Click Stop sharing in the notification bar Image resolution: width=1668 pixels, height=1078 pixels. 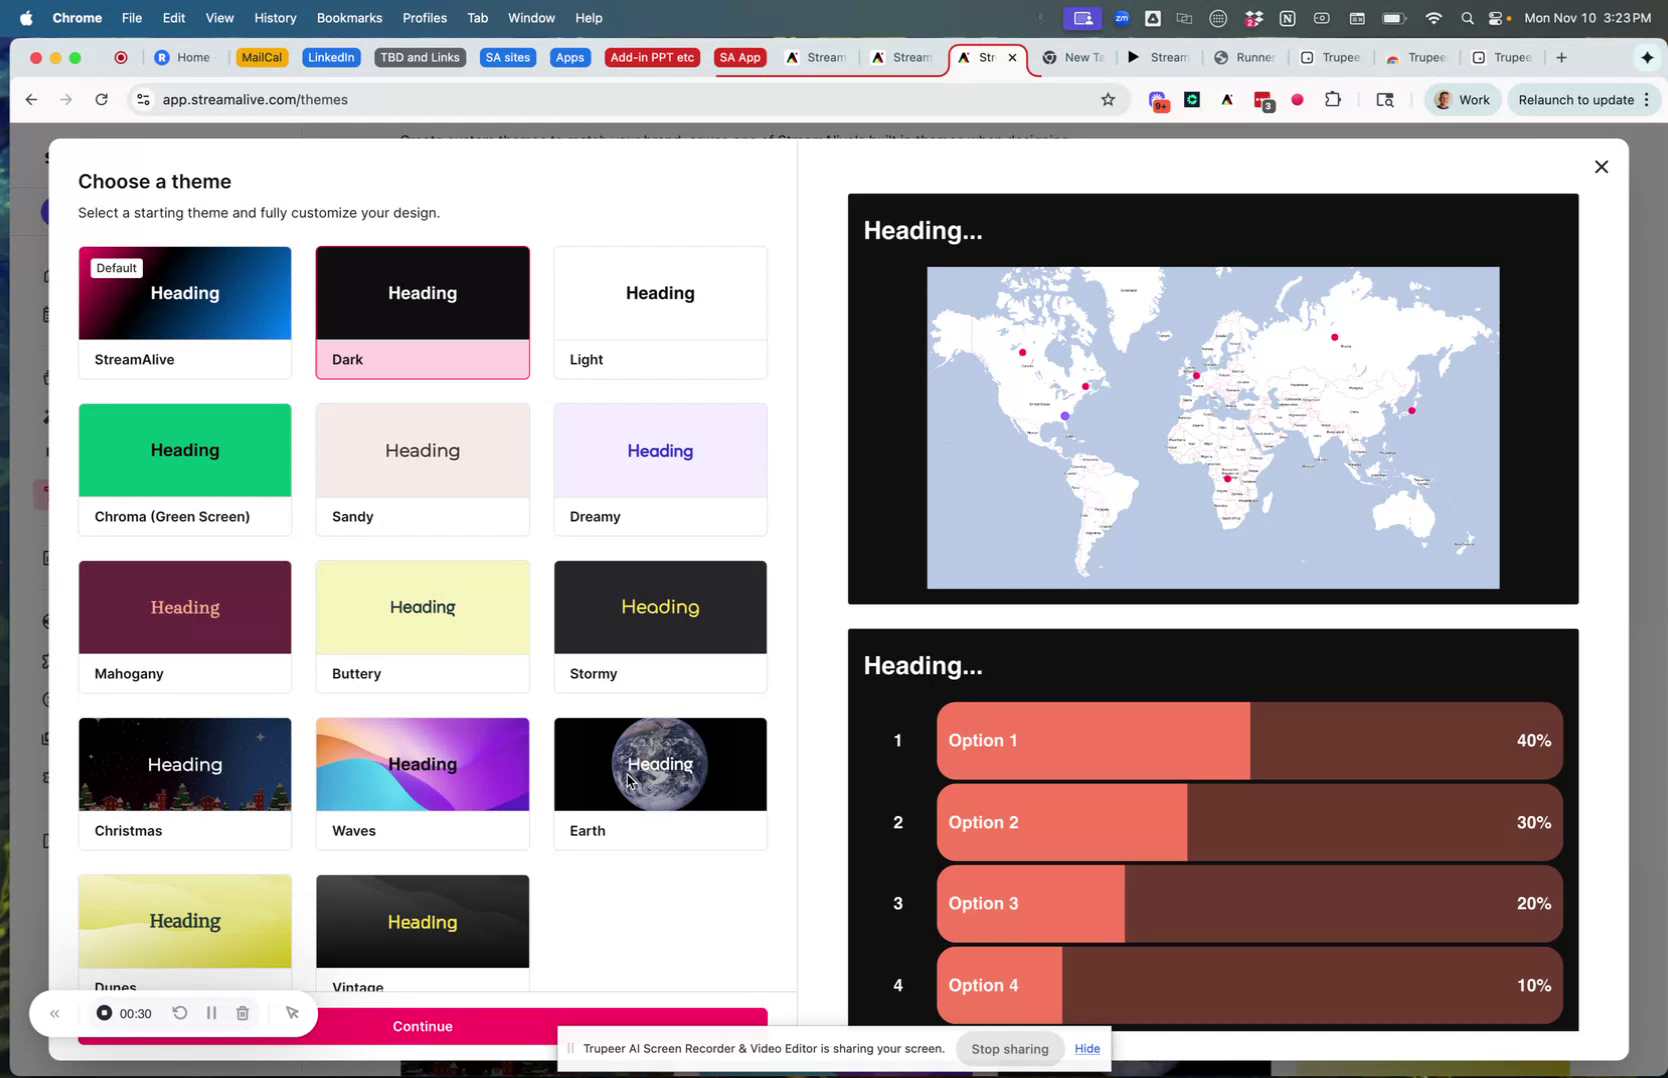1009,1048
